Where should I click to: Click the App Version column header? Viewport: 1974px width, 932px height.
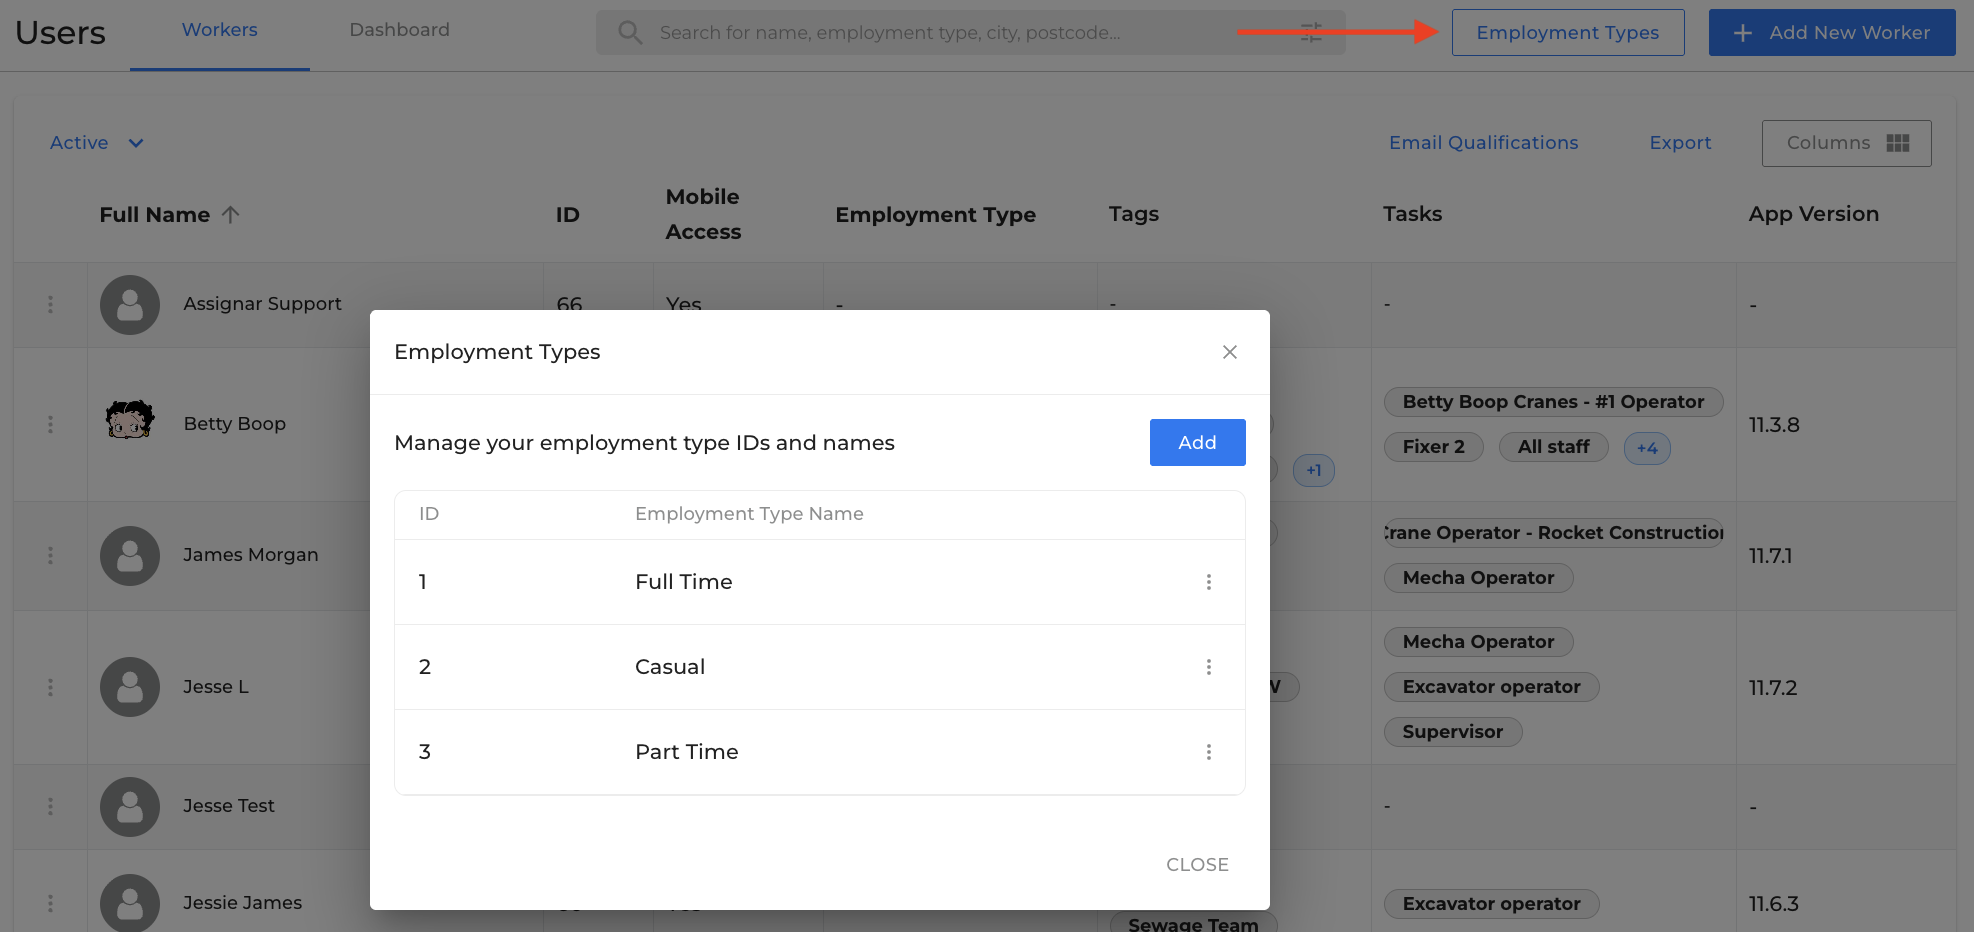coord(1814,214)
